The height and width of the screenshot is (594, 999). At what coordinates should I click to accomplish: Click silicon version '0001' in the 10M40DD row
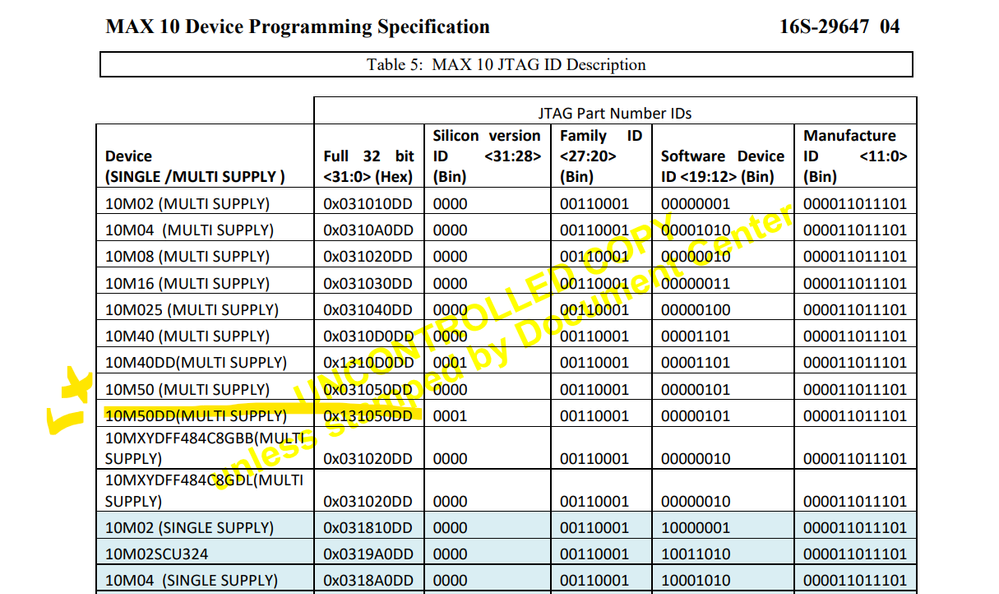click(x=450, y=363)
